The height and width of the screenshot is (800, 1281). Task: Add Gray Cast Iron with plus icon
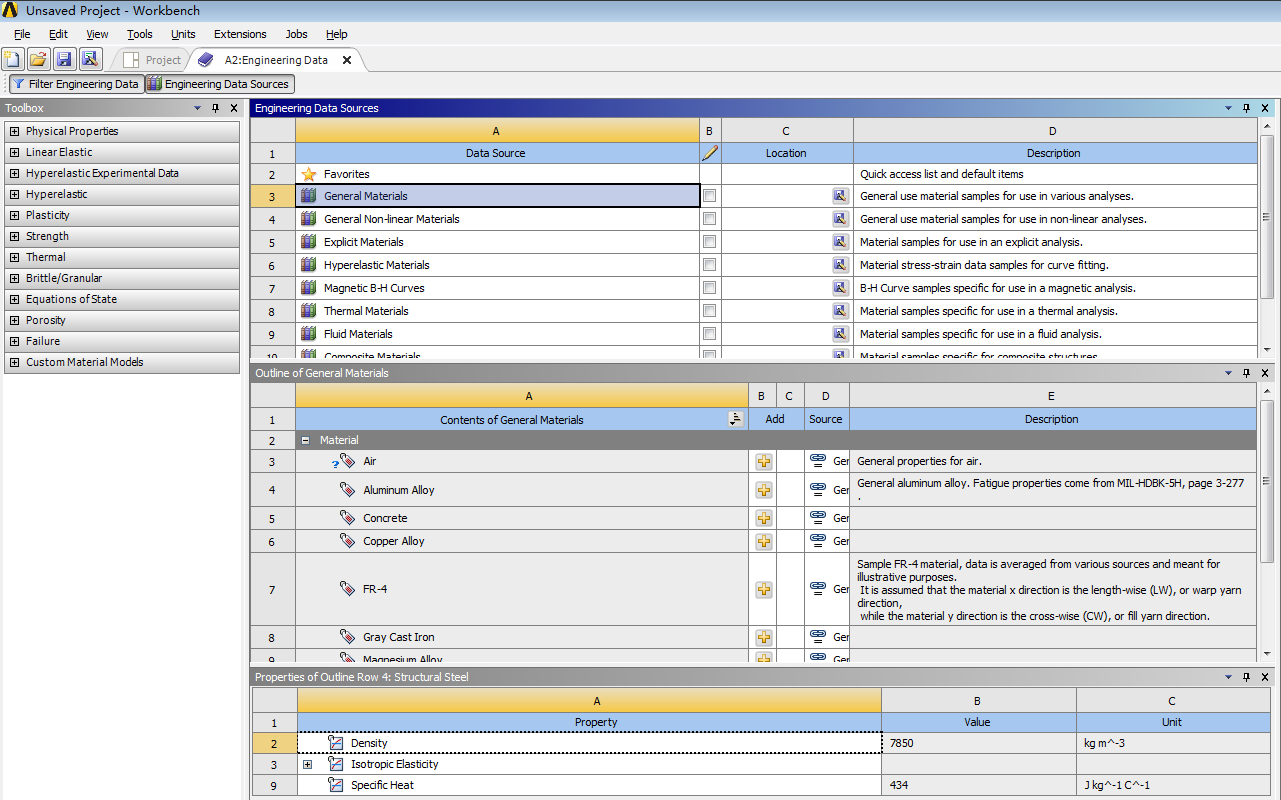click(764, 637)
